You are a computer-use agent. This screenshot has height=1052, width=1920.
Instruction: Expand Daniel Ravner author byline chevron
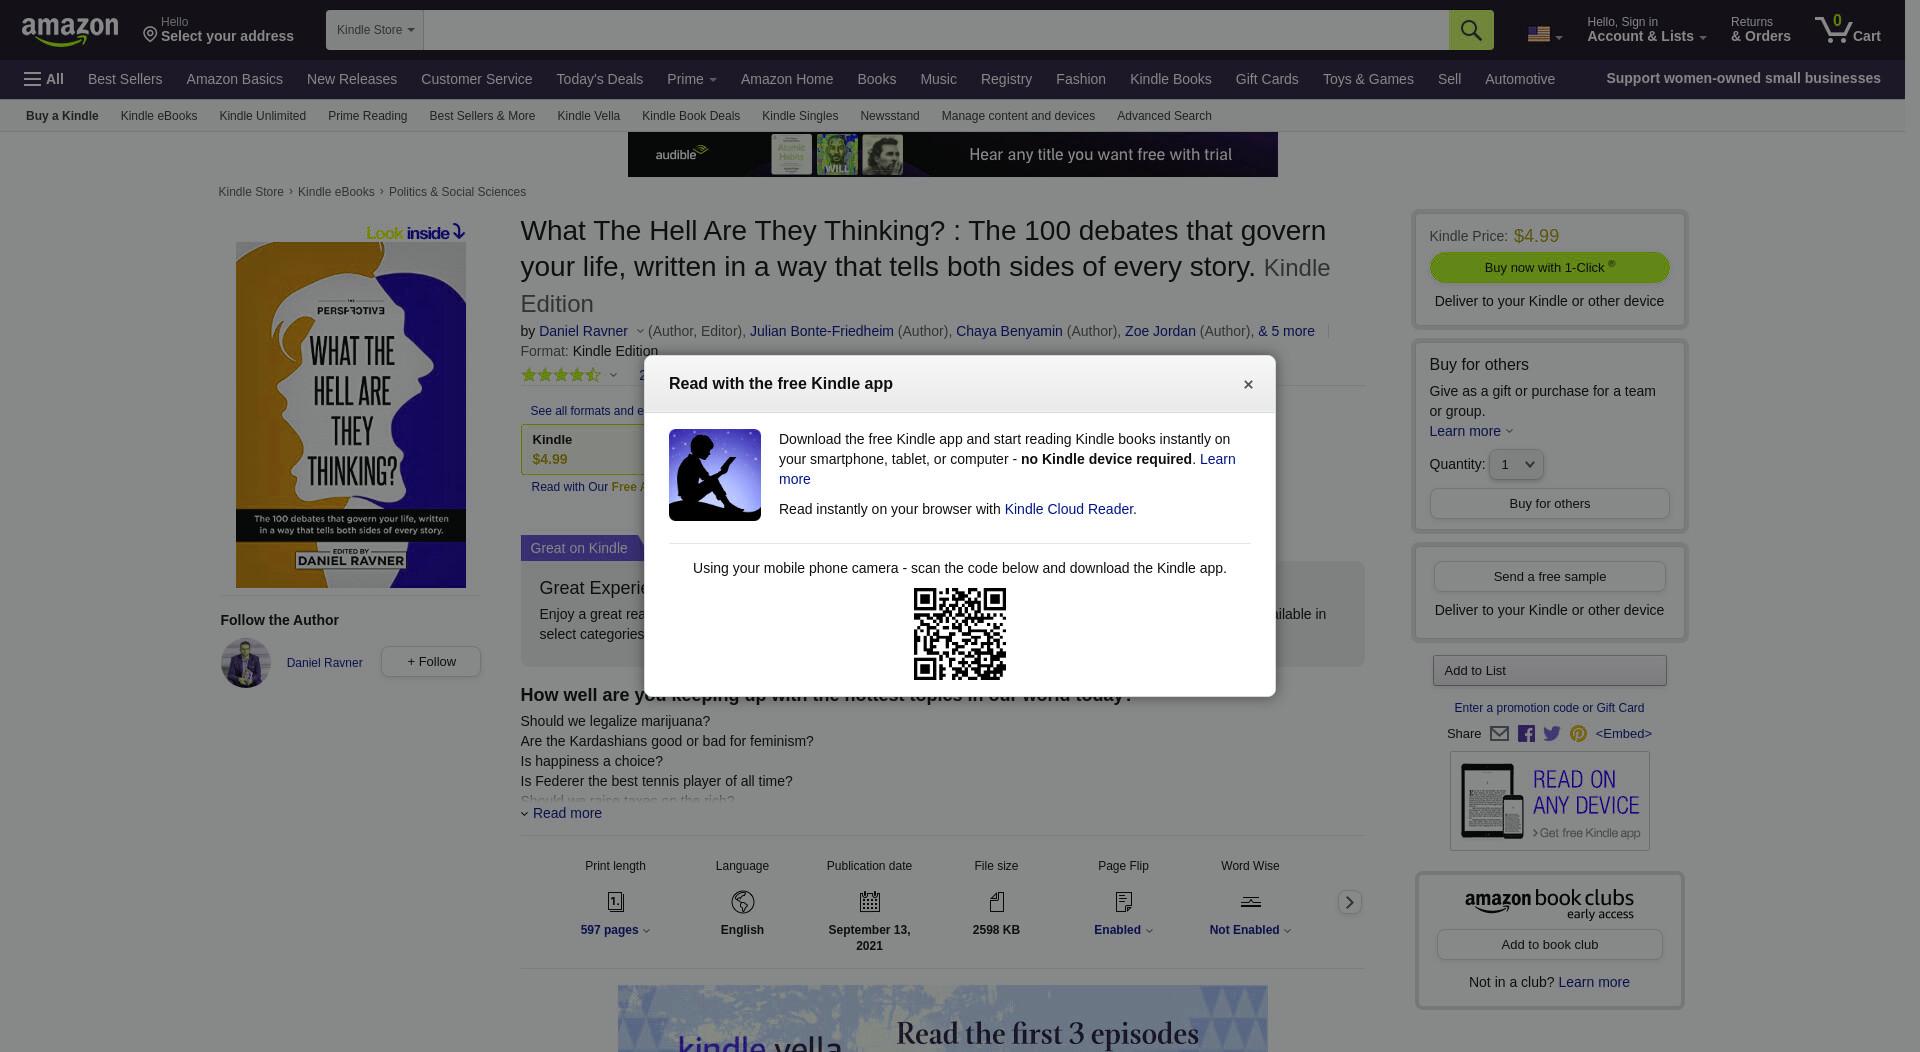tap(640, 331)
